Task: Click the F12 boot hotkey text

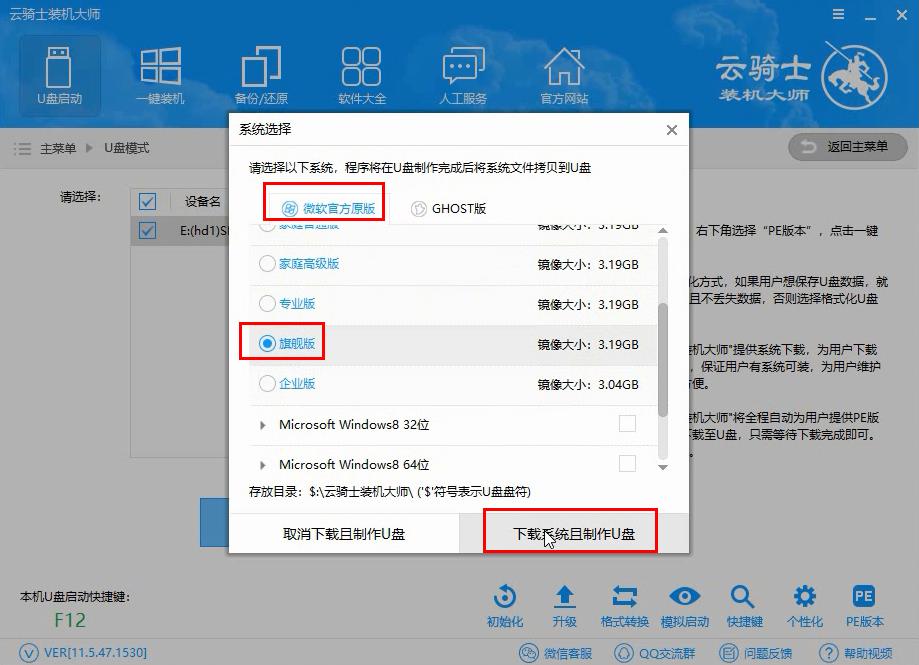Action: [70, 620]
